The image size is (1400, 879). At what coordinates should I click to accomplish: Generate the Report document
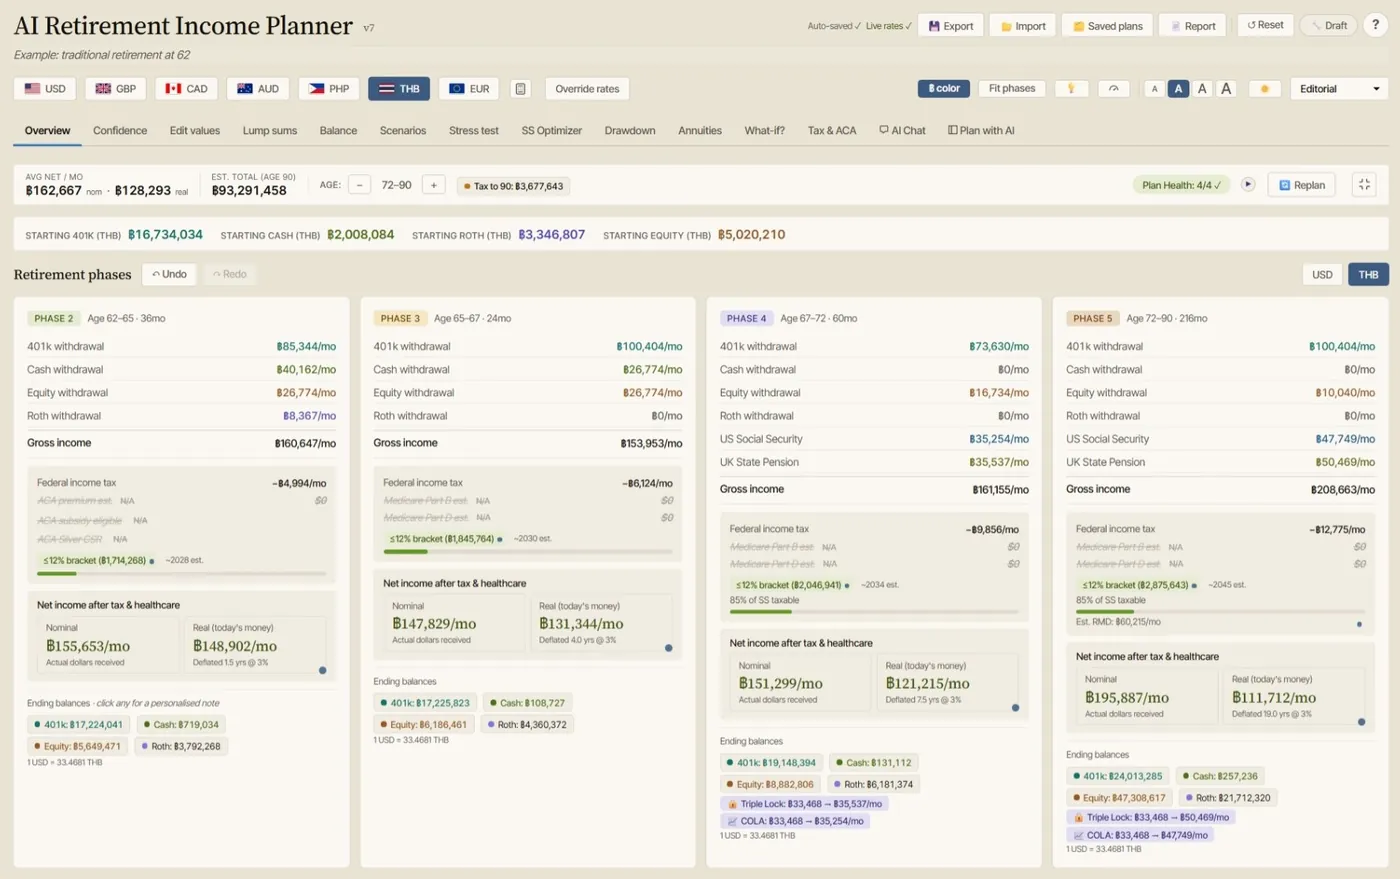1192,26
